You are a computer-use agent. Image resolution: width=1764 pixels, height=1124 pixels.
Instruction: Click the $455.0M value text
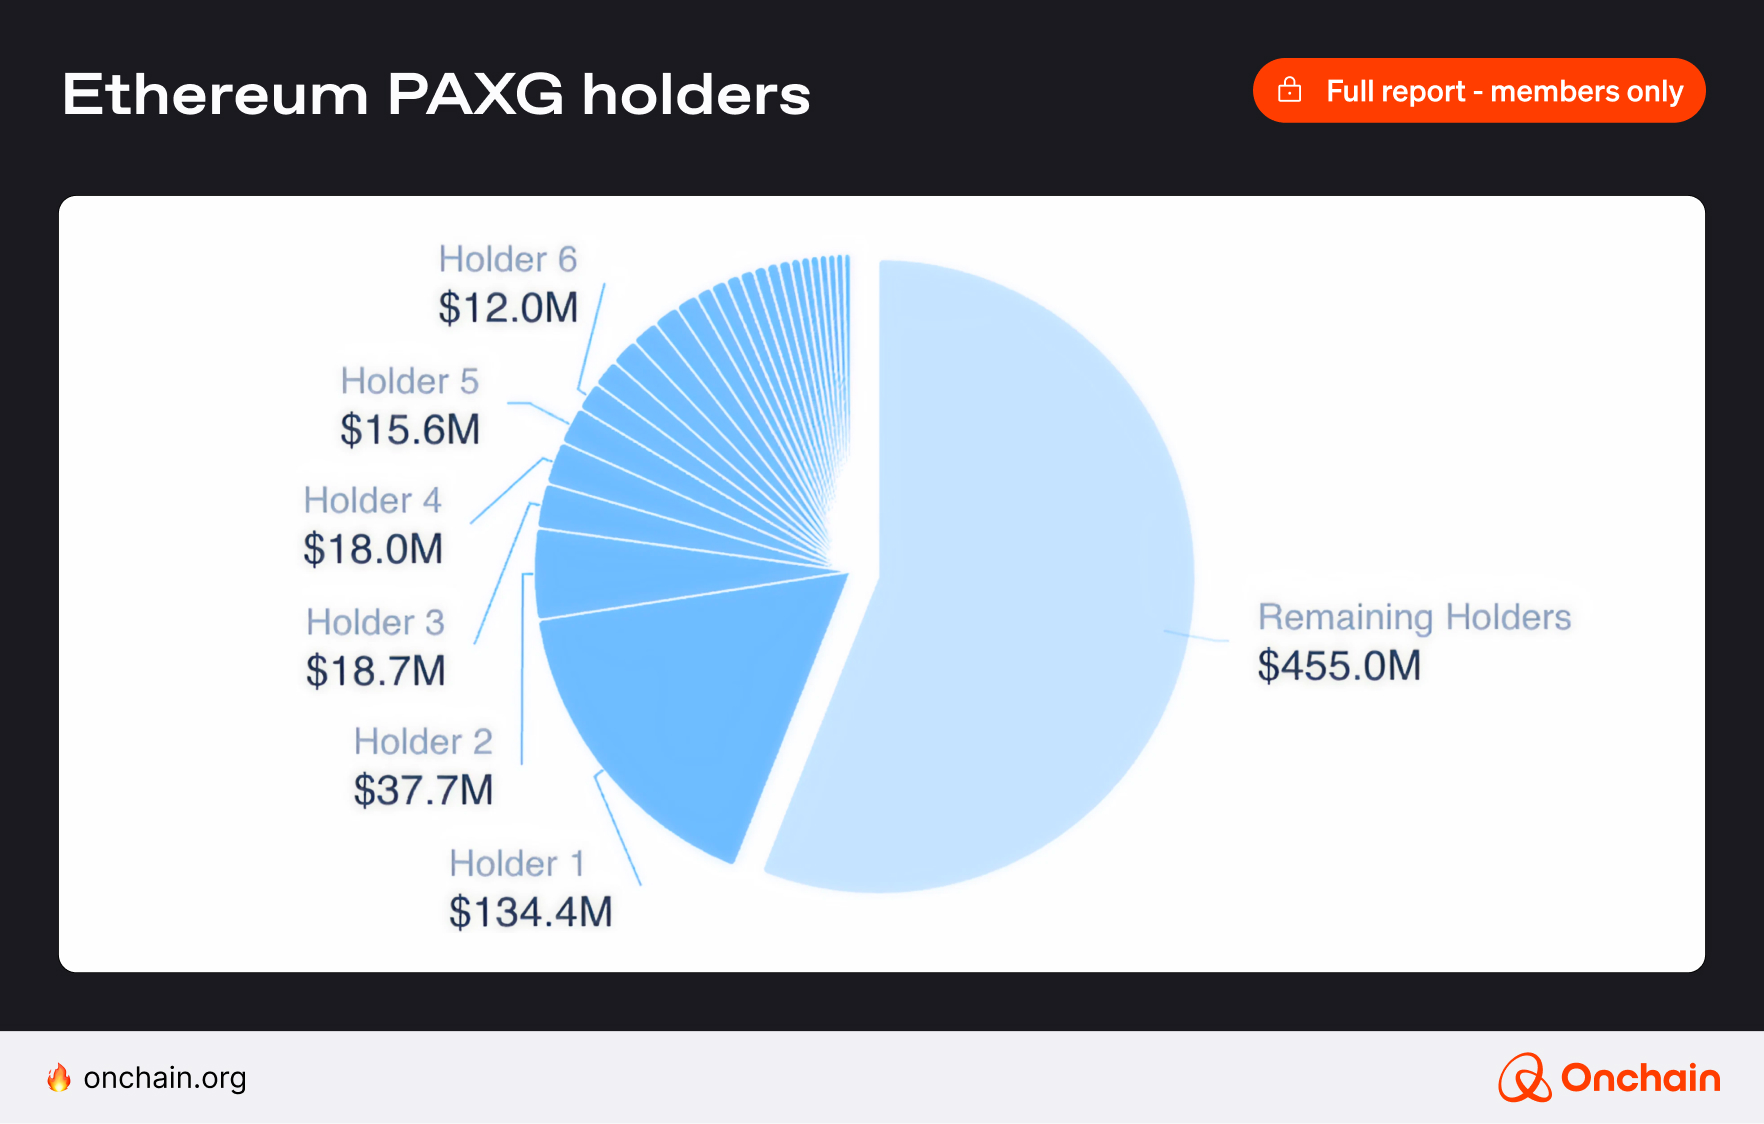point(1339,665)
